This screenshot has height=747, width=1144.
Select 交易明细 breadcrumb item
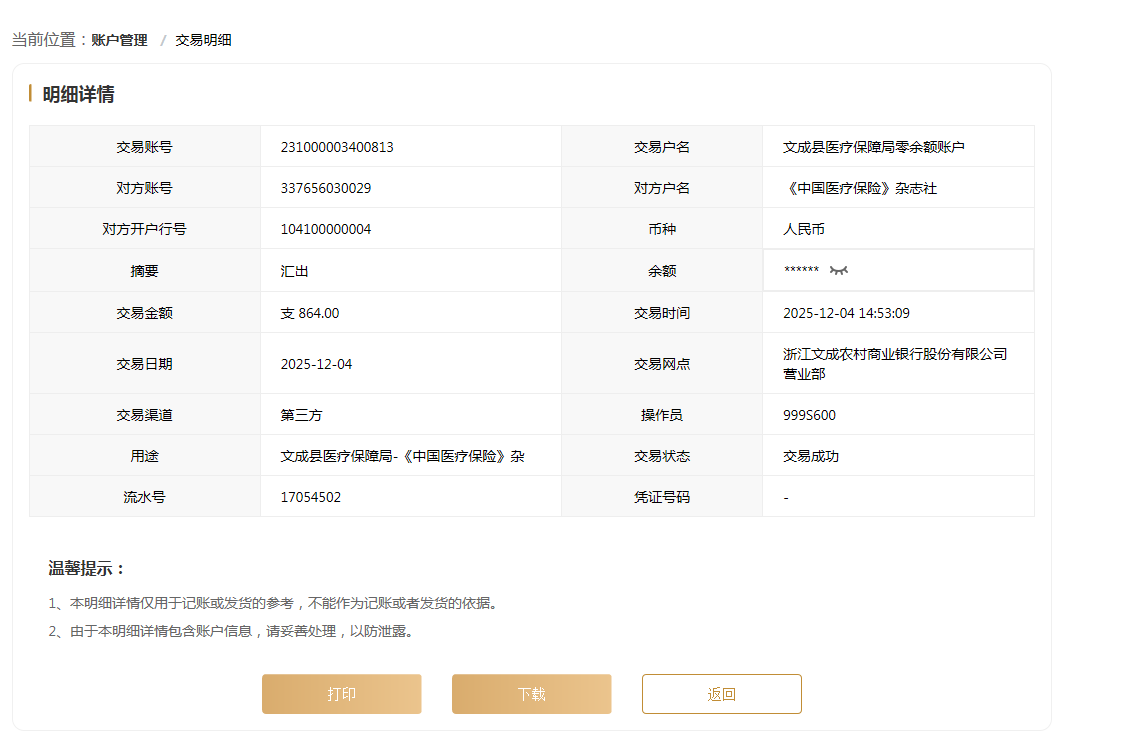tap(203, 40)
